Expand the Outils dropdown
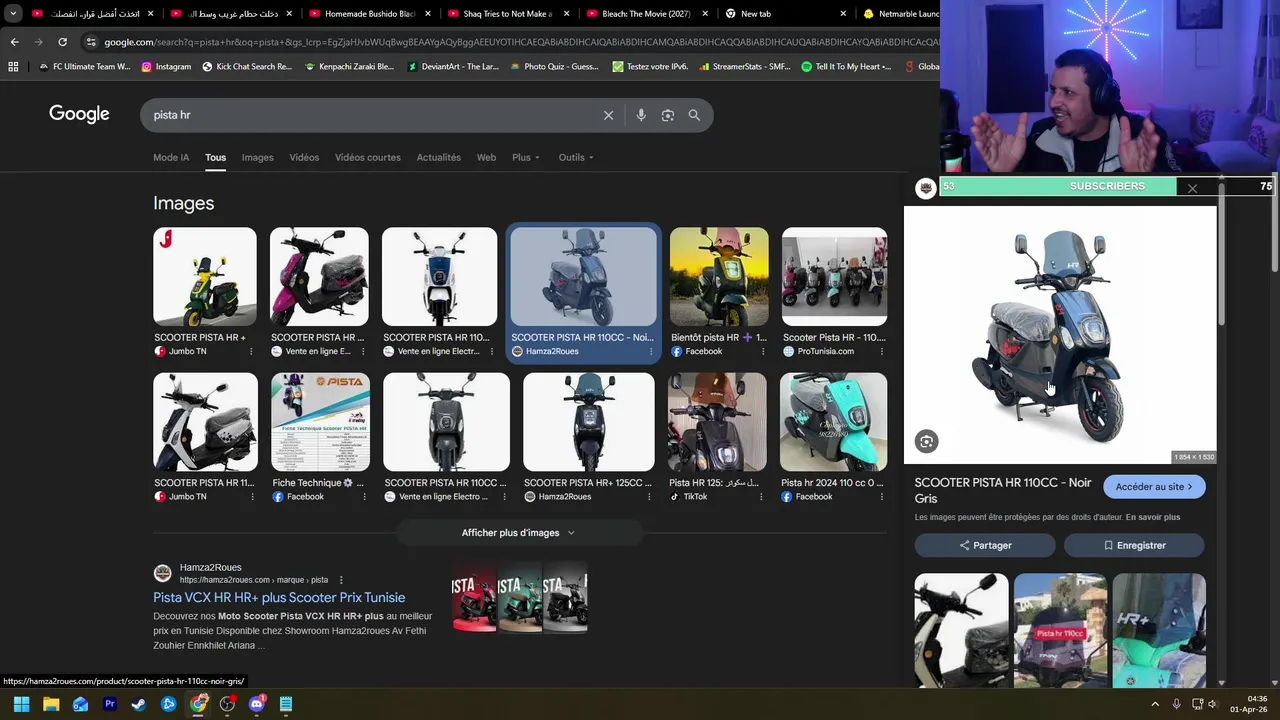This screenshot has height=720, width=1280. coord(576,157)
